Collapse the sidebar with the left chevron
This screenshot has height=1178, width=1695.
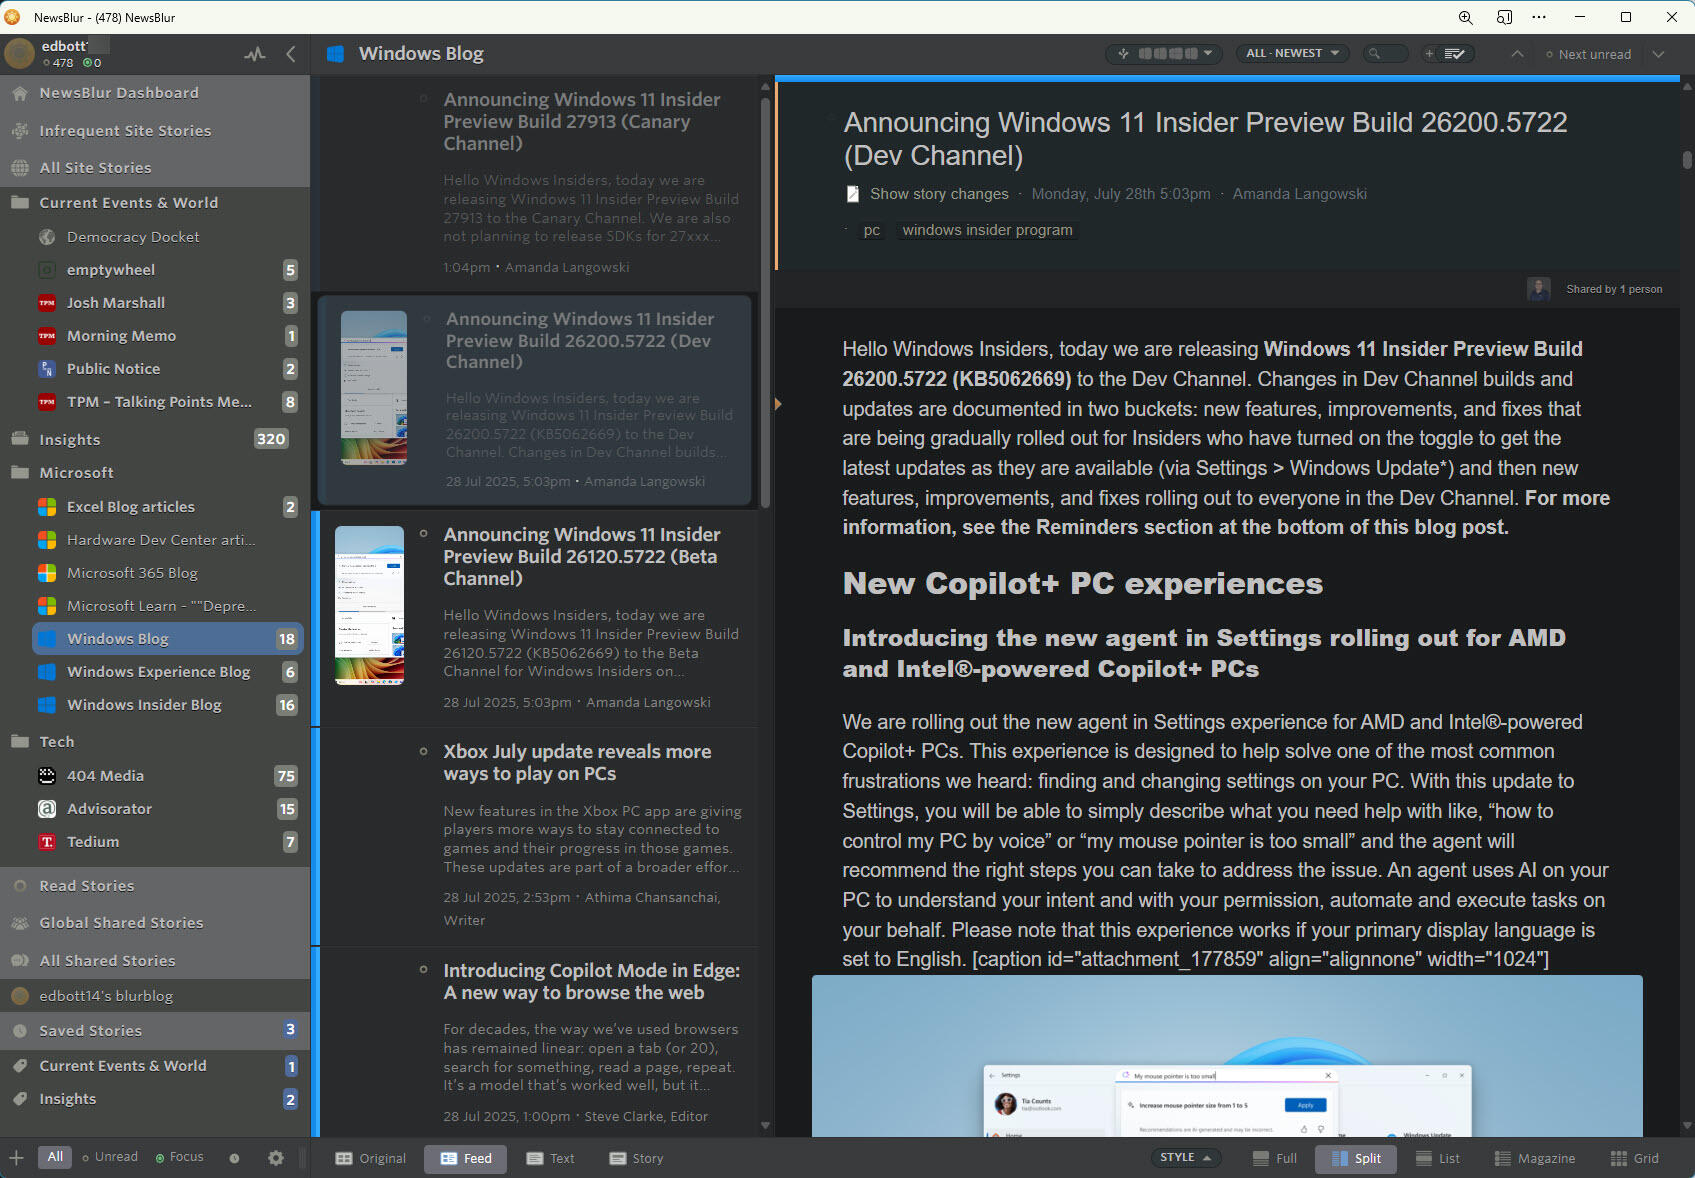point(291,54)
